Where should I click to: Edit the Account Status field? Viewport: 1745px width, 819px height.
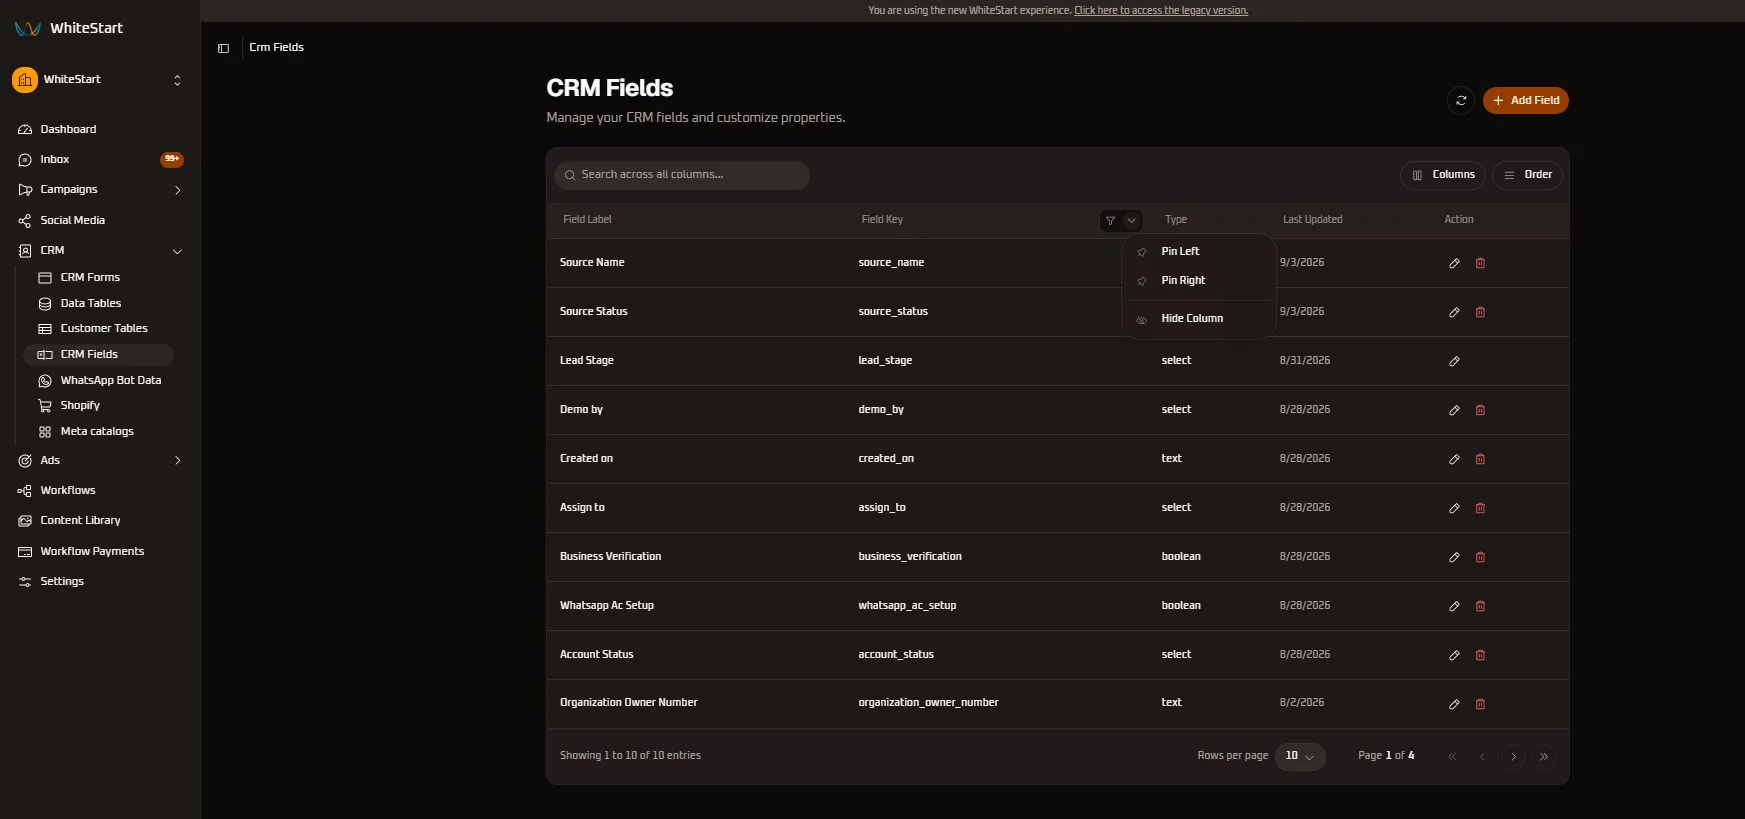click(x=1454, y=655)
